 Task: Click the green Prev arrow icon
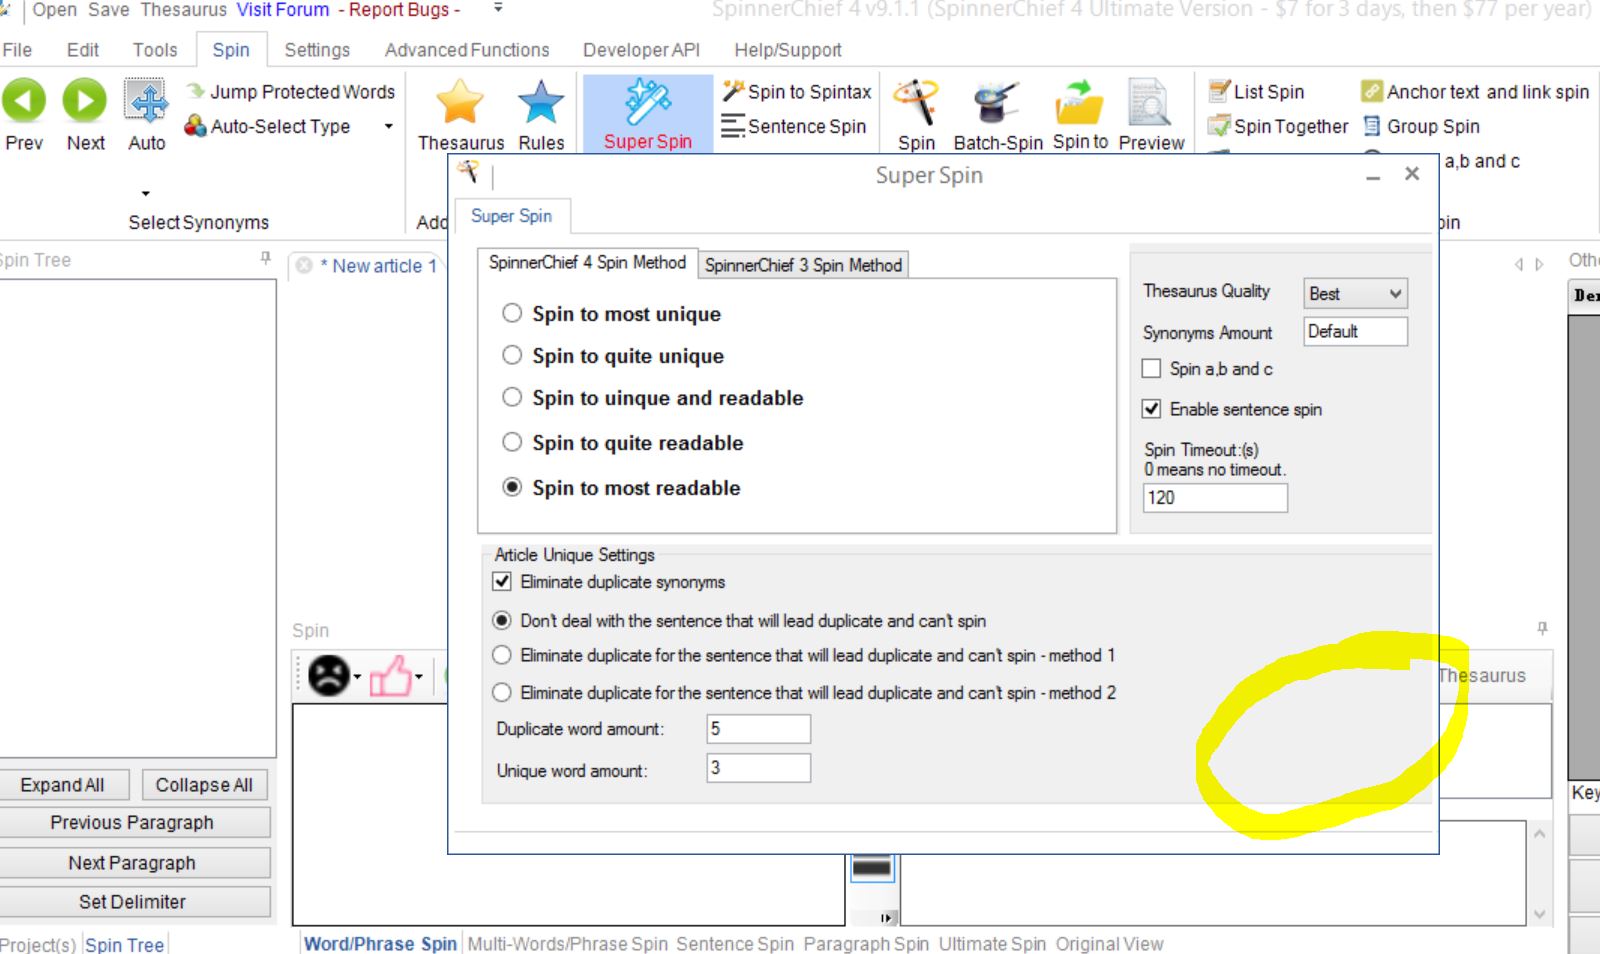(24, 101)
